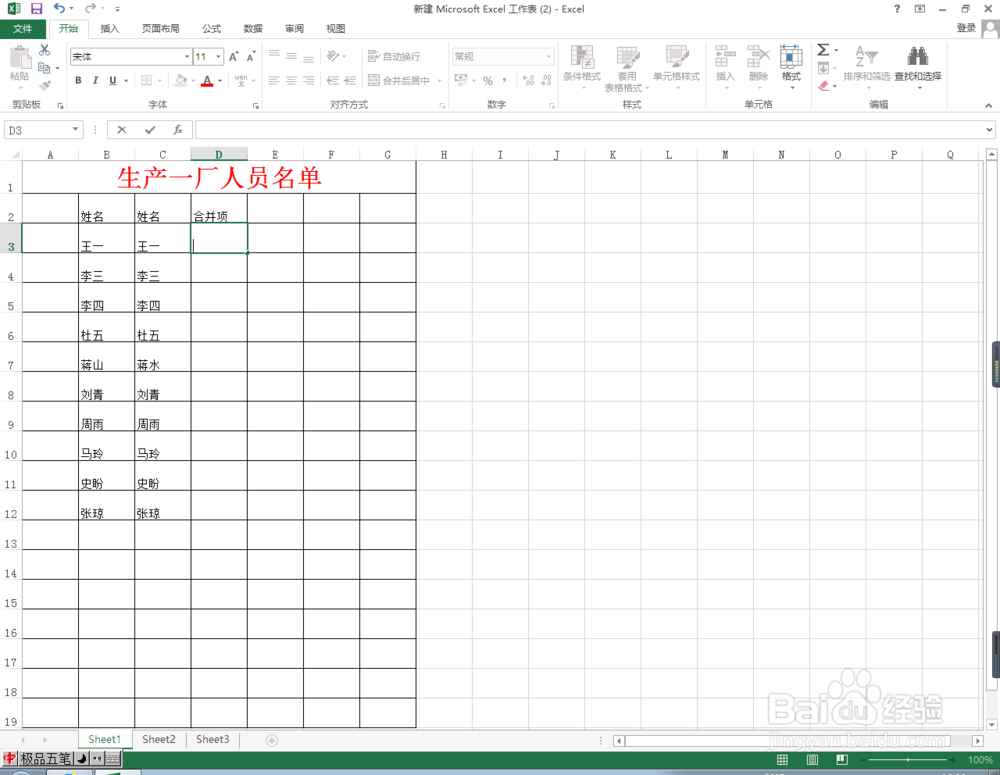Image resolution: width=1000 pixels, height=775 pixels.
Task: Expand Merge and Center dropdown arrow
Action: click(439, 81)
